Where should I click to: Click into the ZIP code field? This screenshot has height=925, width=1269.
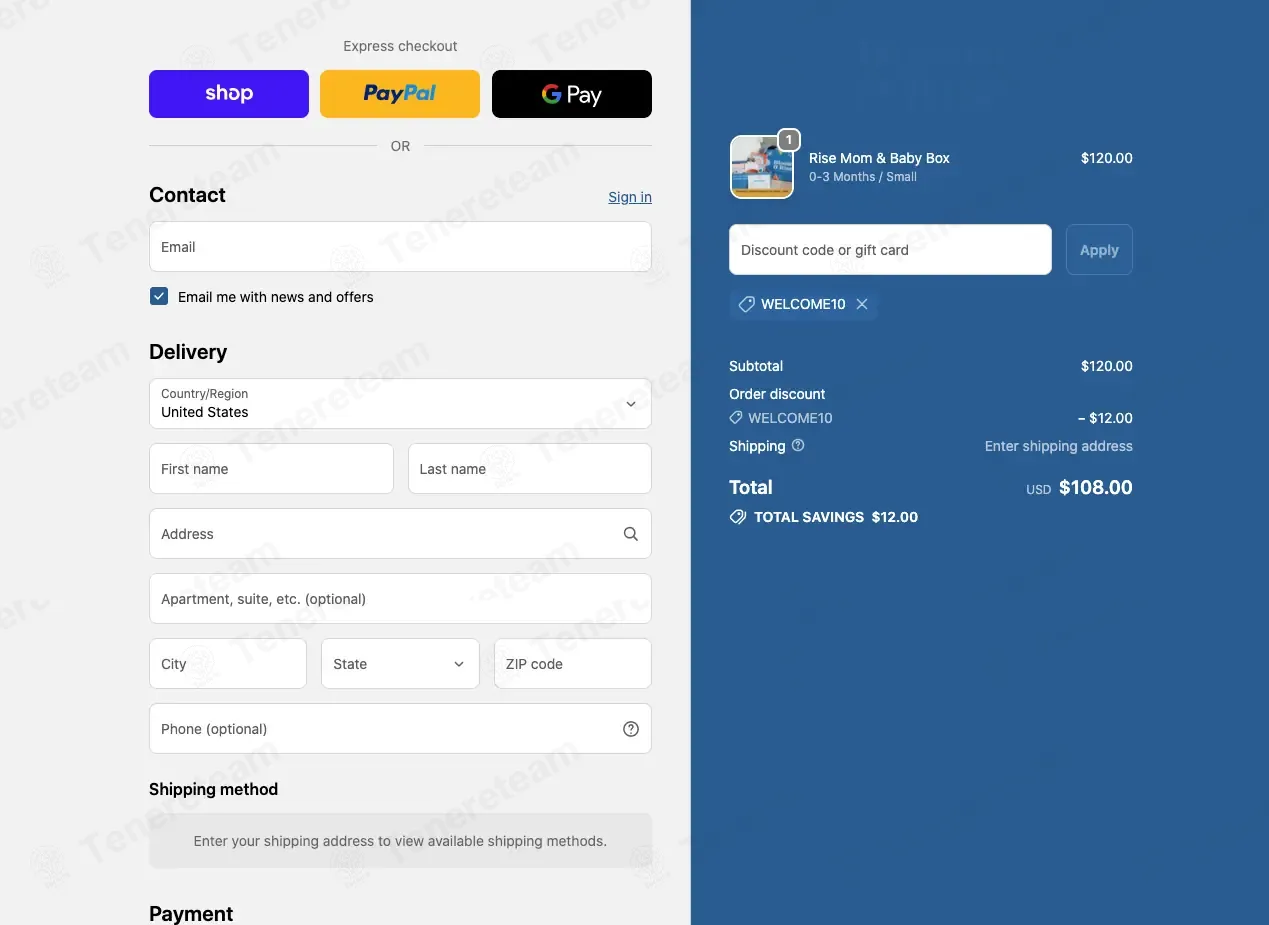pyautogui.click(x=573, y=664)
